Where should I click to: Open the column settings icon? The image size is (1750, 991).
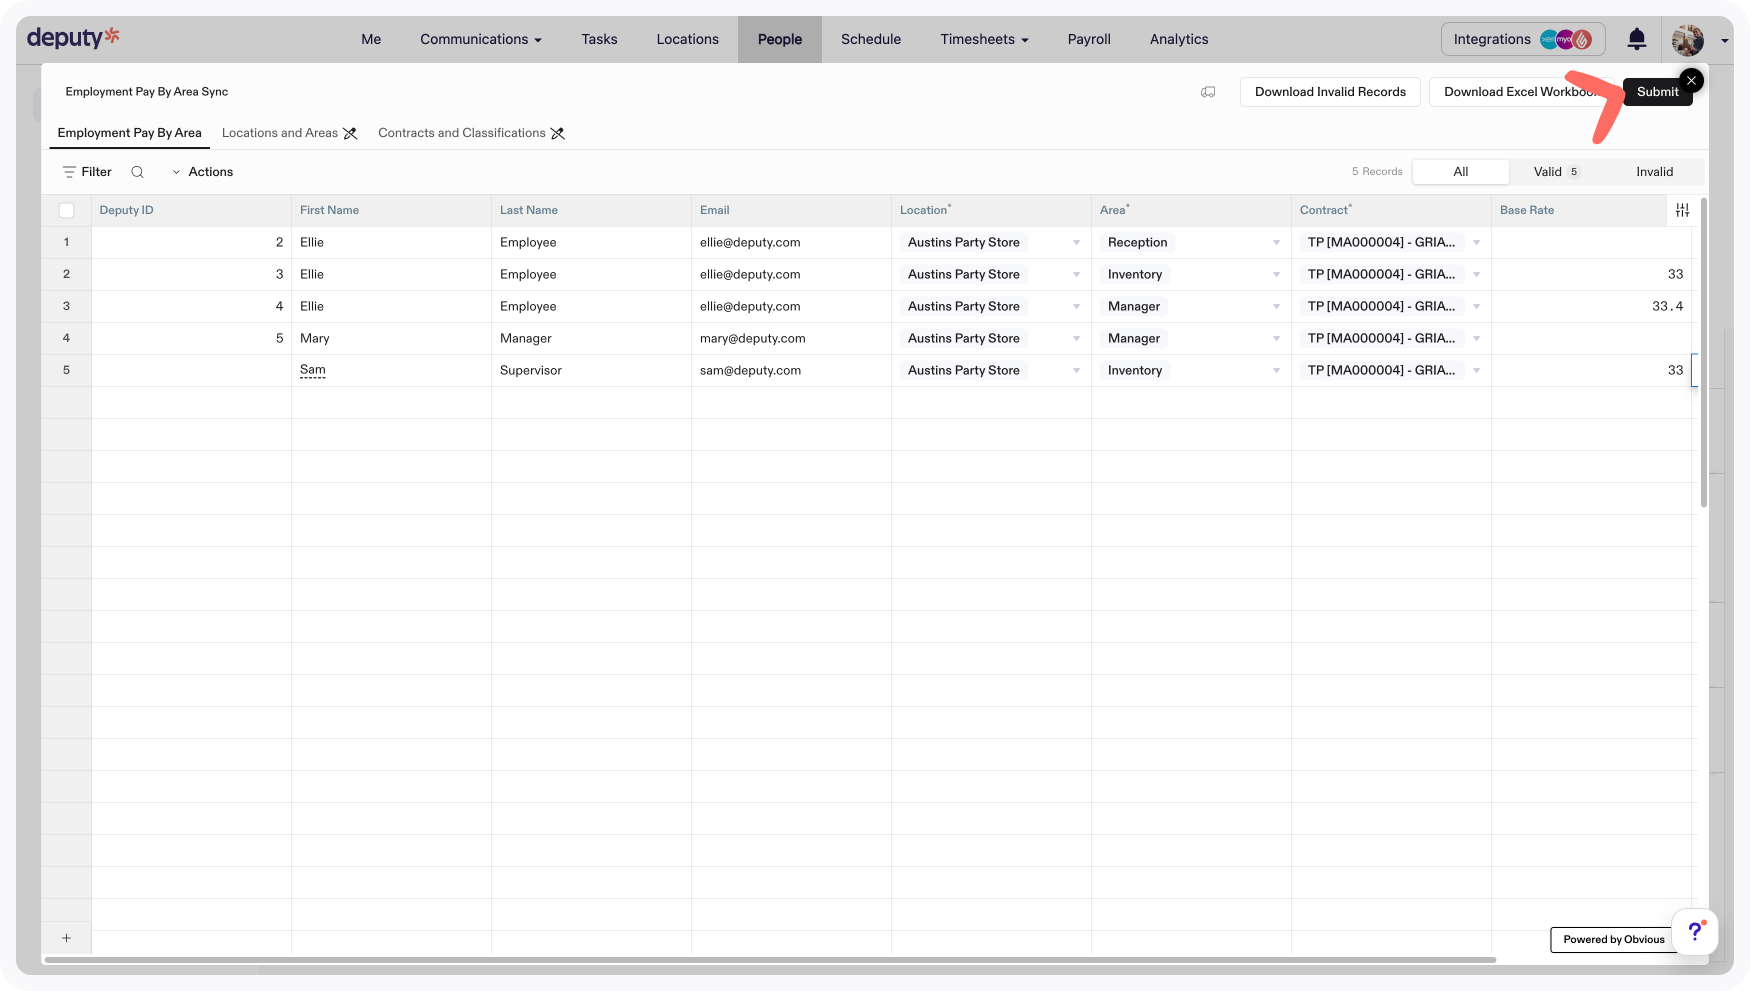(x=1682, y=210)
